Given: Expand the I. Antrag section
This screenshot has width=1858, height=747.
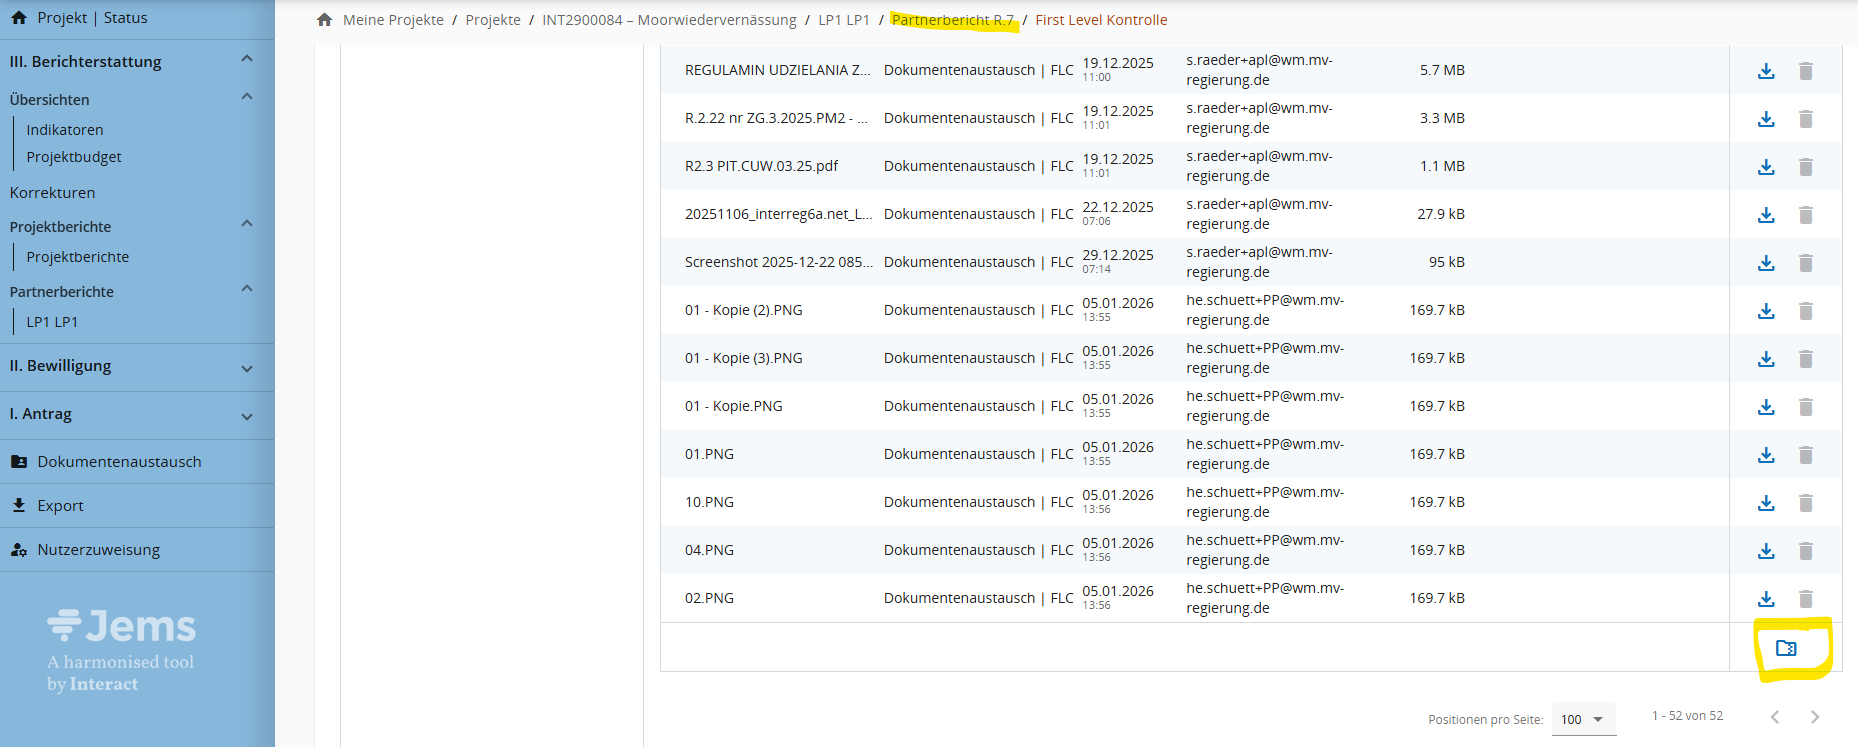Looking at the screenshot, I should coord(247,416).
